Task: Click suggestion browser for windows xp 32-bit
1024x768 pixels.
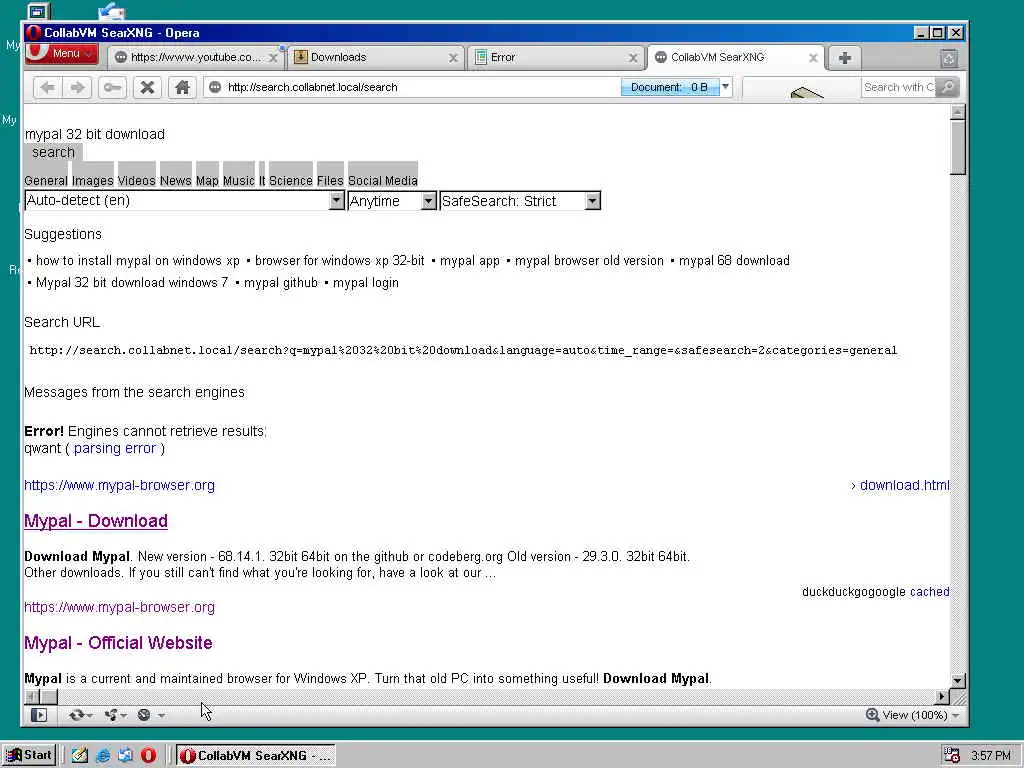Action: click(340, 261)
